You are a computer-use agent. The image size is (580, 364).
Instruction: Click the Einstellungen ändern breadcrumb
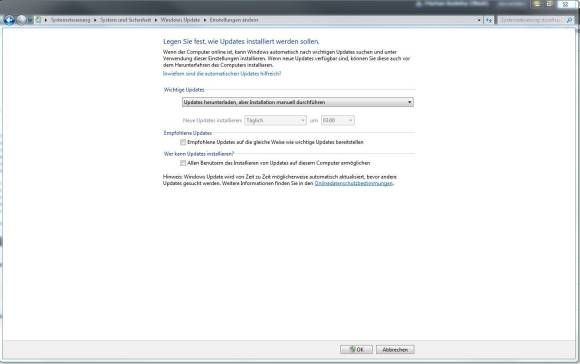(234, 20)
